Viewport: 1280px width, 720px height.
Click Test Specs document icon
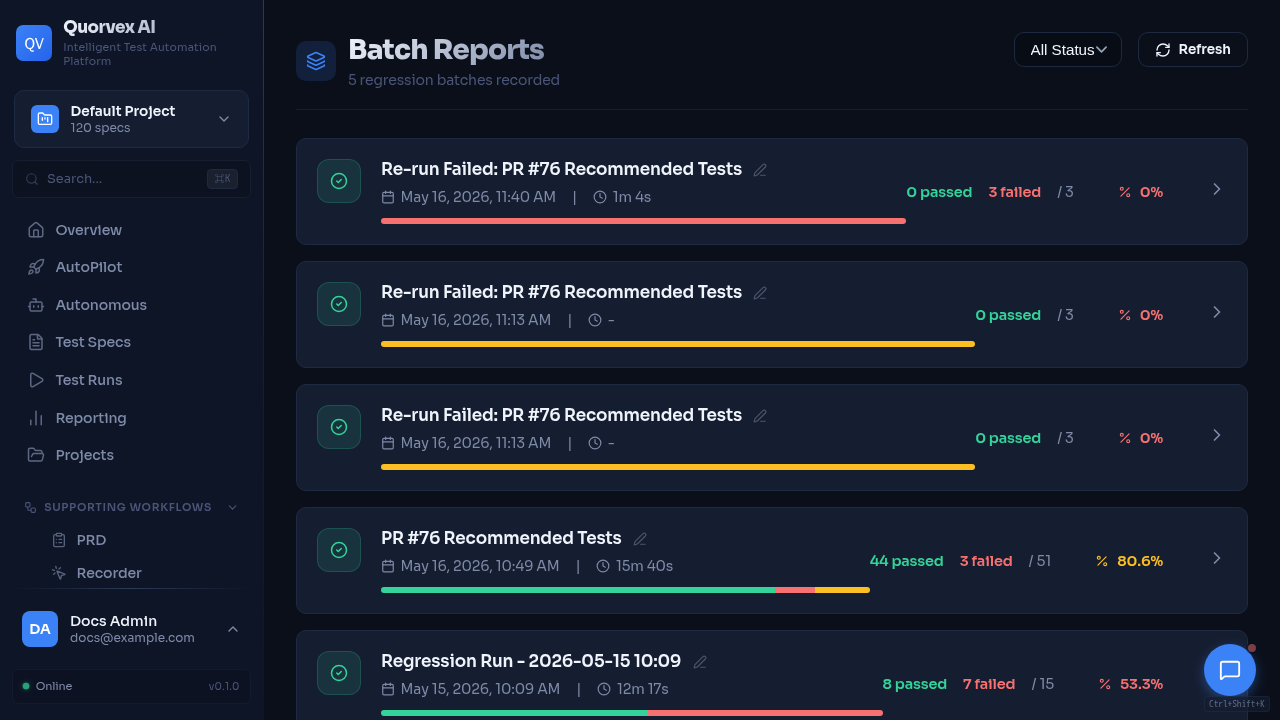tap(36, 342)
